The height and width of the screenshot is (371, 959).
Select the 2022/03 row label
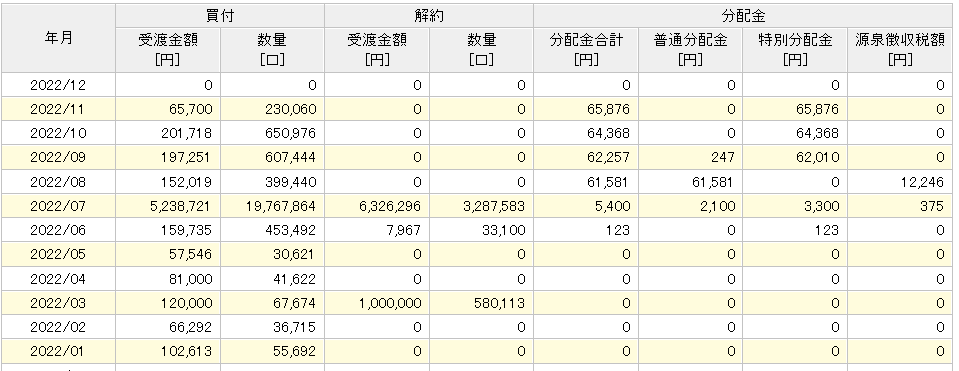(58, 303)
